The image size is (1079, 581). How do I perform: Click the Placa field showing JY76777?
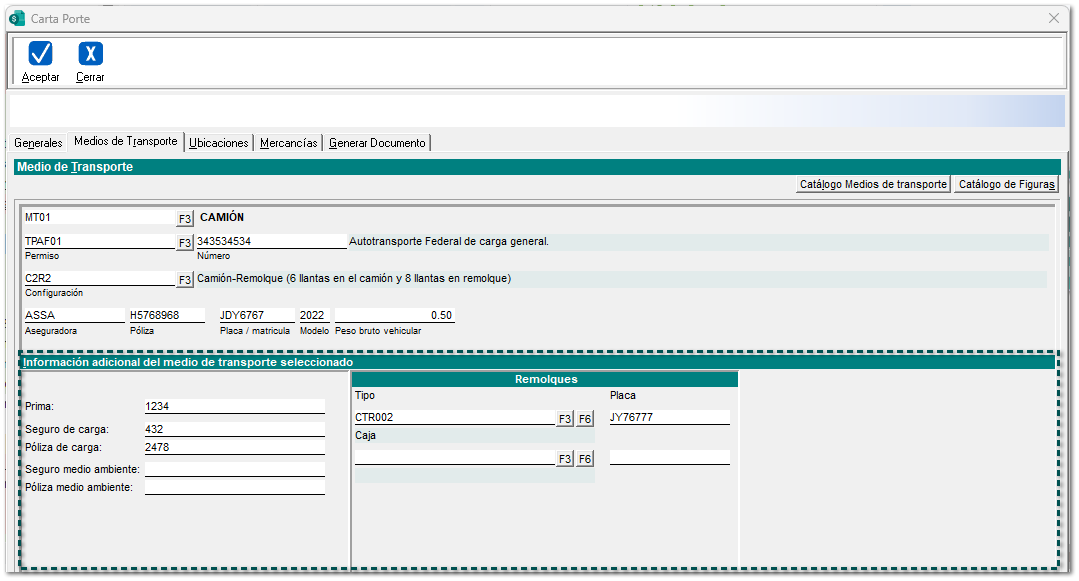669,417
